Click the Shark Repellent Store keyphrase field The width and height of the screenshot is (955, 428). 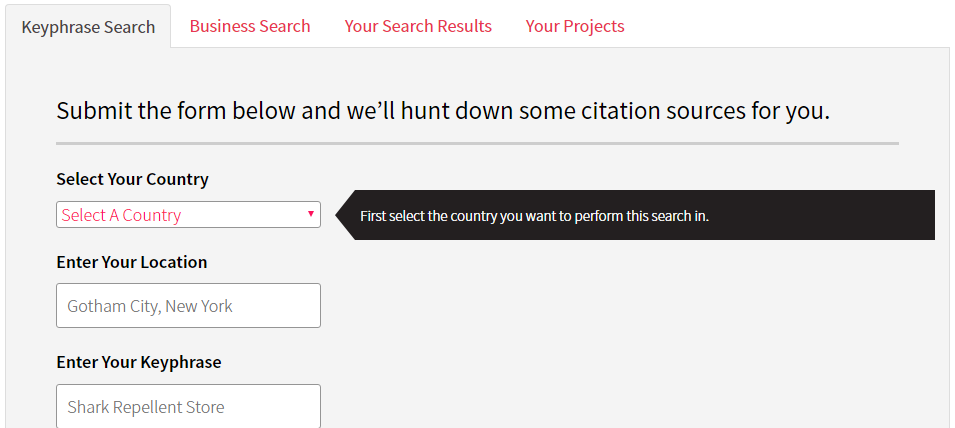188,407
